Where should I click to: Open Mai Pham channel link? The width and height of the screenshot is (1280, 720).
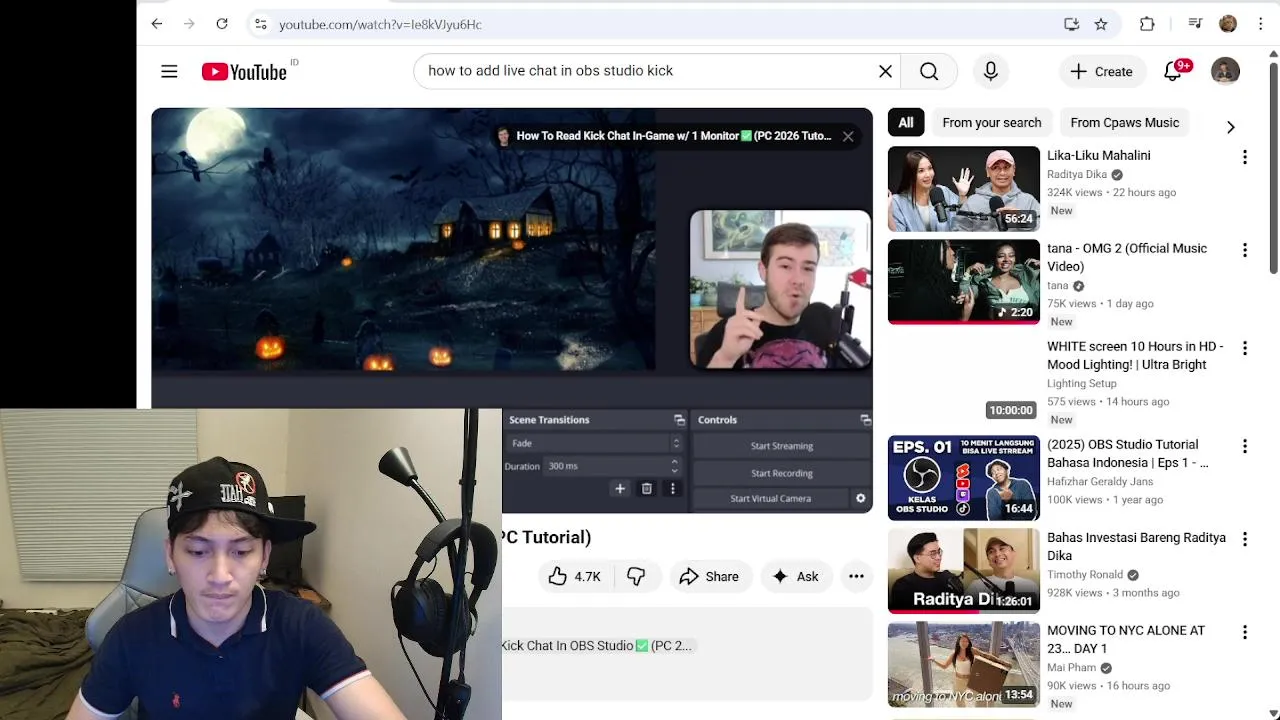point(1072,667)
